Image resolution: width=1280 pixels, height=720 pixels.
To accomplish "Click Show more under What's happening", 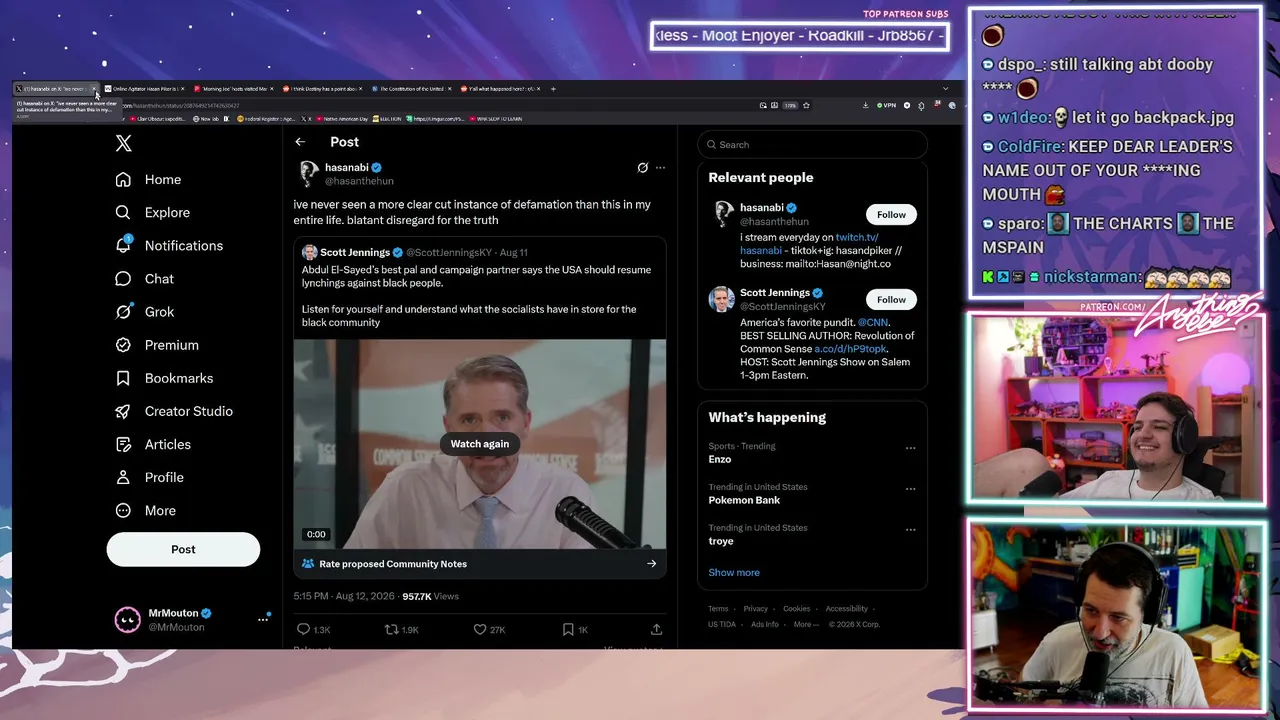I will pyautogui.click(x=734, y=573).
